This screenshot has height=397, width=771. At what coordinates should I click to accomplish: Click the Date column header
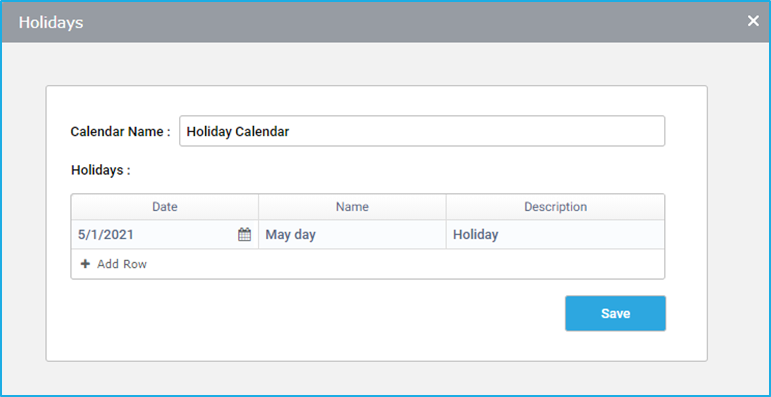coord(165,207)
